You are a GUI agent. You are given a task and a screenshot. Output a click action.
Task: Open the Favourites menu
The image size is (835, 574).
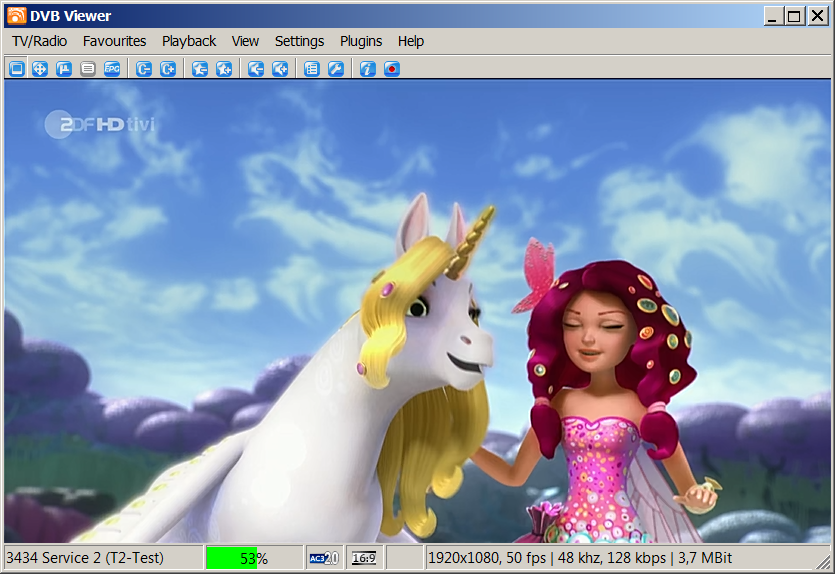click(x=114, y=41)
